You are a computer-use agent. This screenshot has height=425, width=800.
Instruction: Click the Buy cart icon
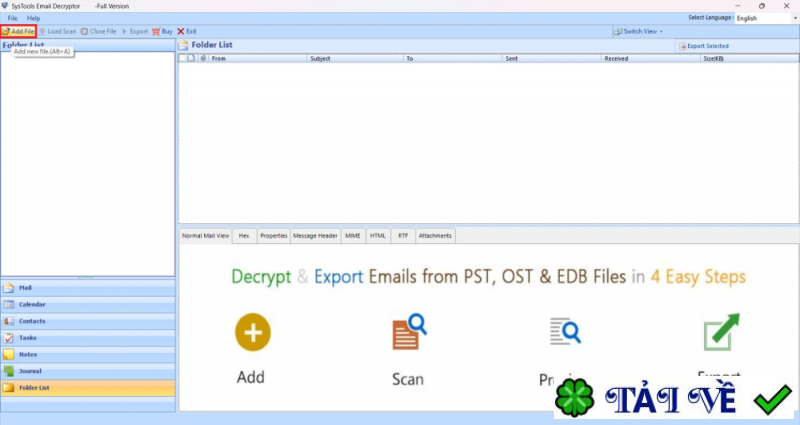point(156,32)
